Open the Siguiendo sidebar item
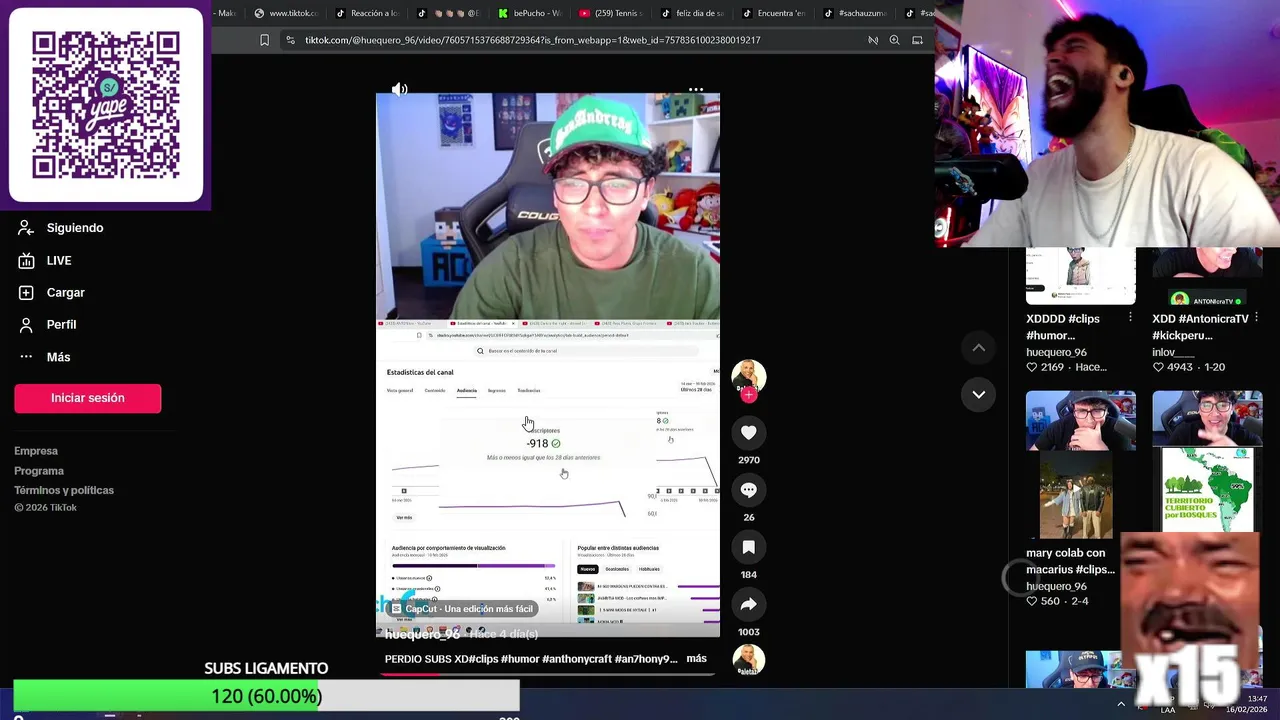 pyautogui.click(x=62, y=228)
